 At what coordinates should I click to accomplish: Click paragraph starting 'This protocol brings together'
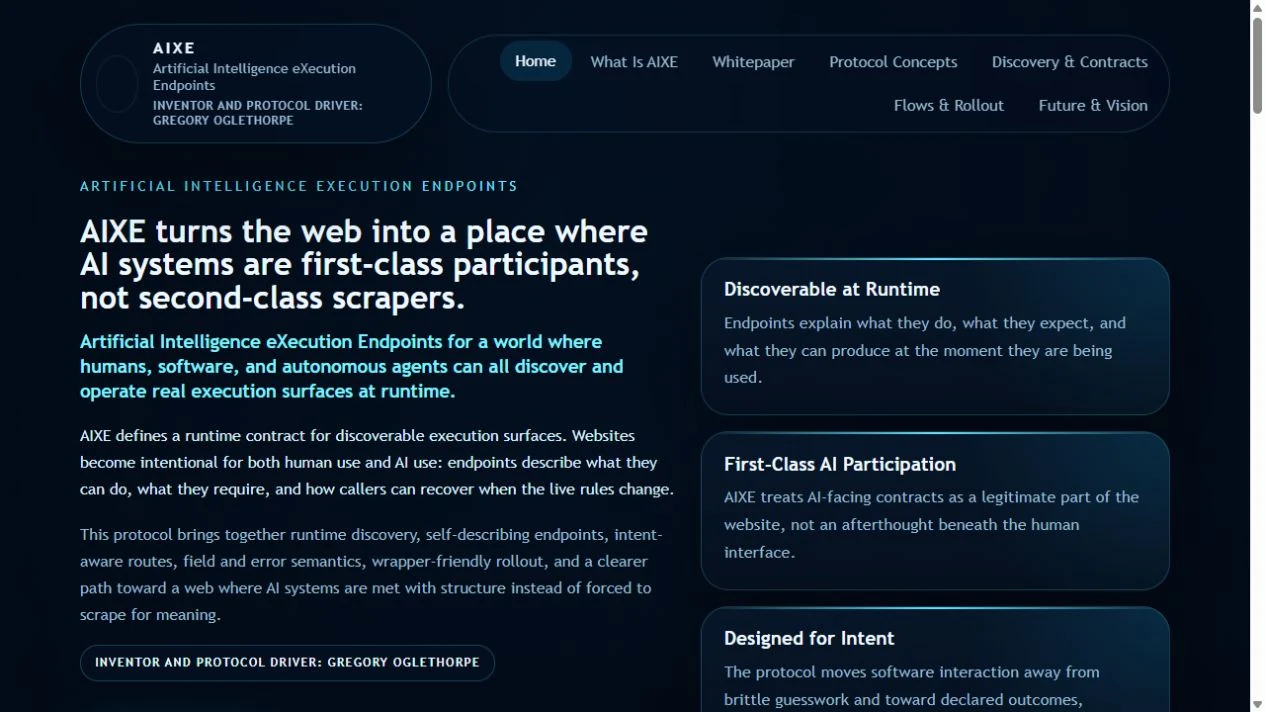[371, 575]
